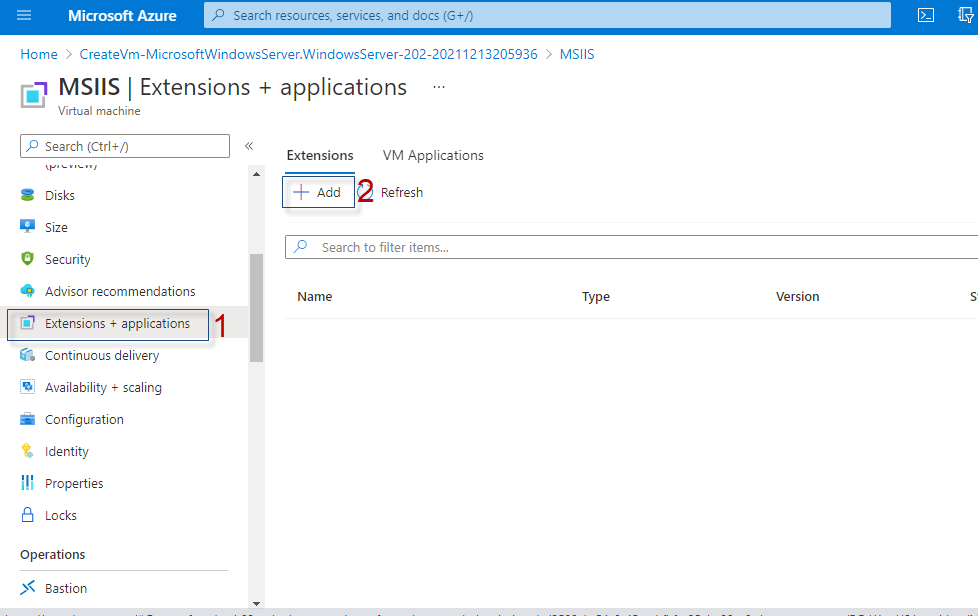Open the more options ellipsis beside the title
Image resolution: width=978 pixels, height=616 pixels.
pos(439,87)
